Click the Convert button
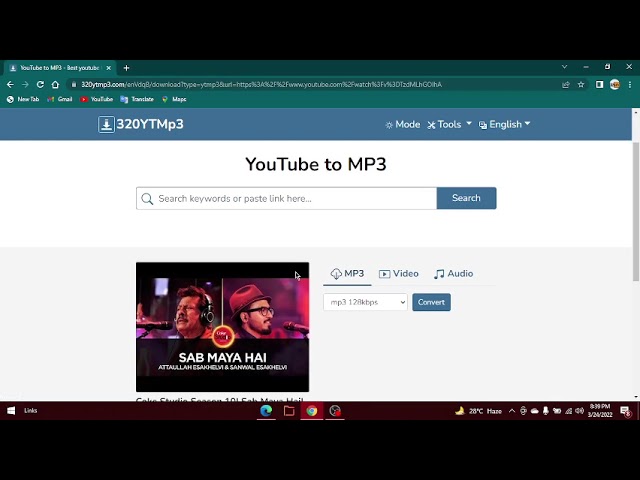640x480 pixels. tap(431, 302)
